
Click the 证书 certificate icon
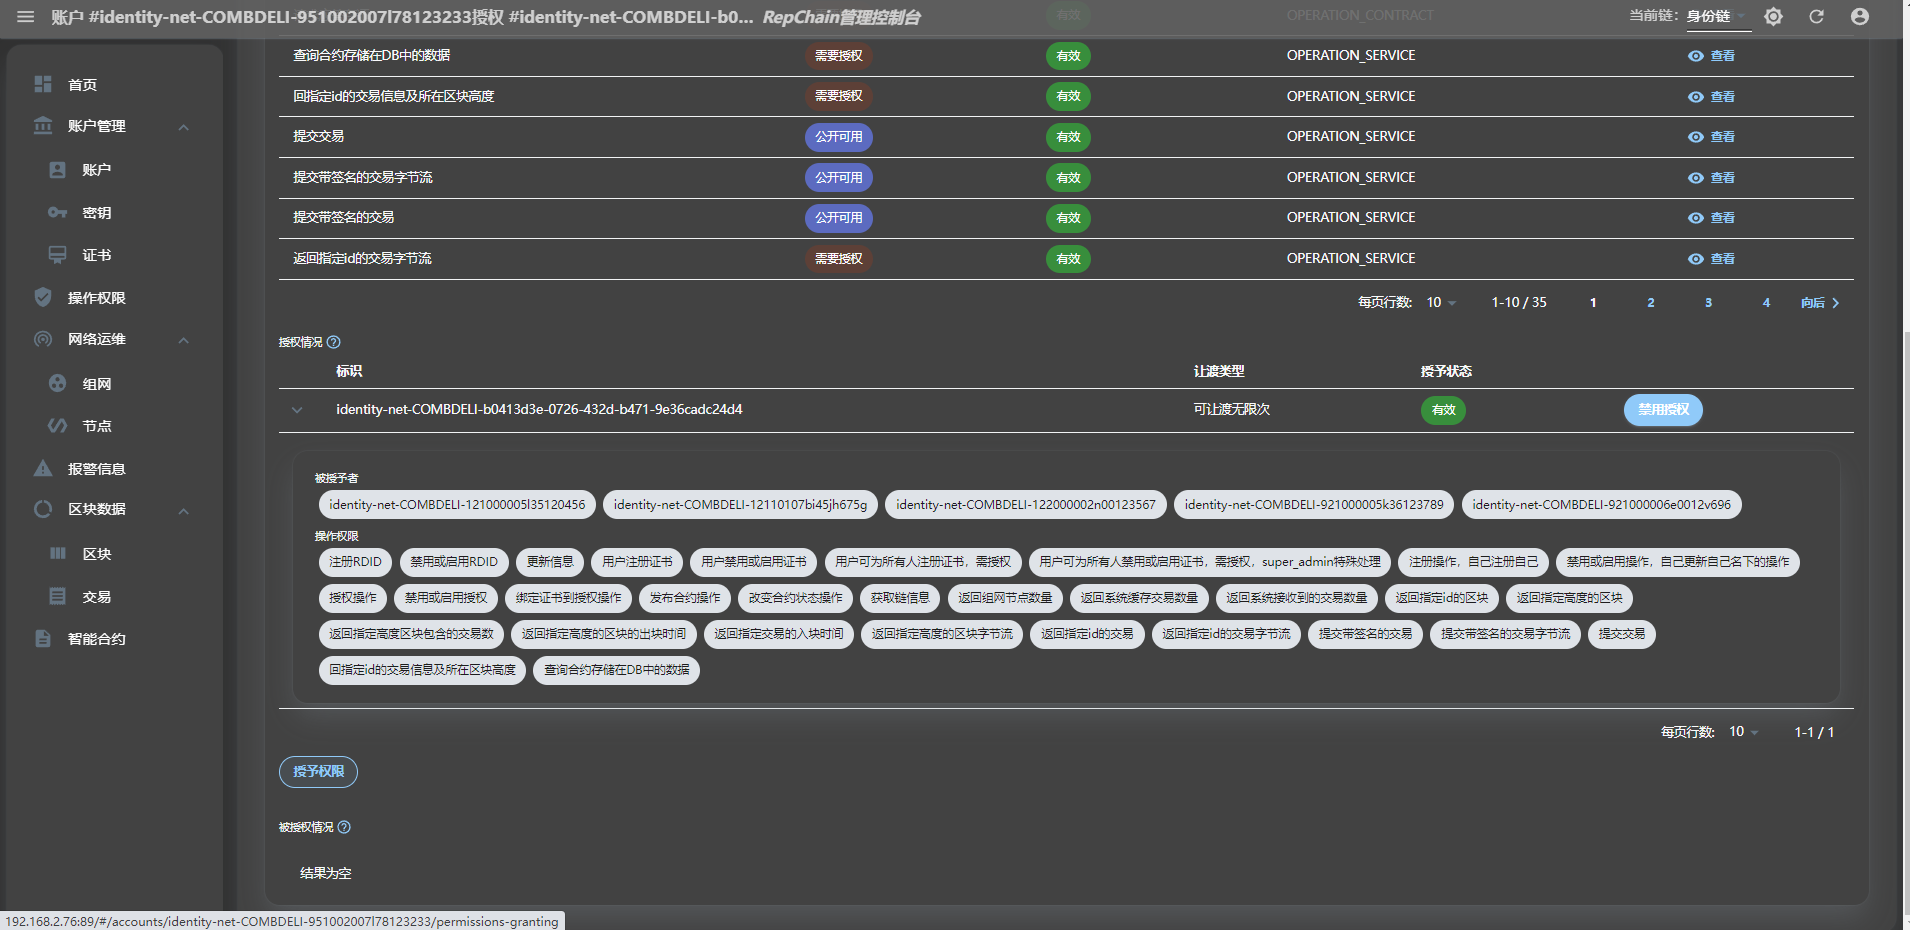click(x=58, y=255)
